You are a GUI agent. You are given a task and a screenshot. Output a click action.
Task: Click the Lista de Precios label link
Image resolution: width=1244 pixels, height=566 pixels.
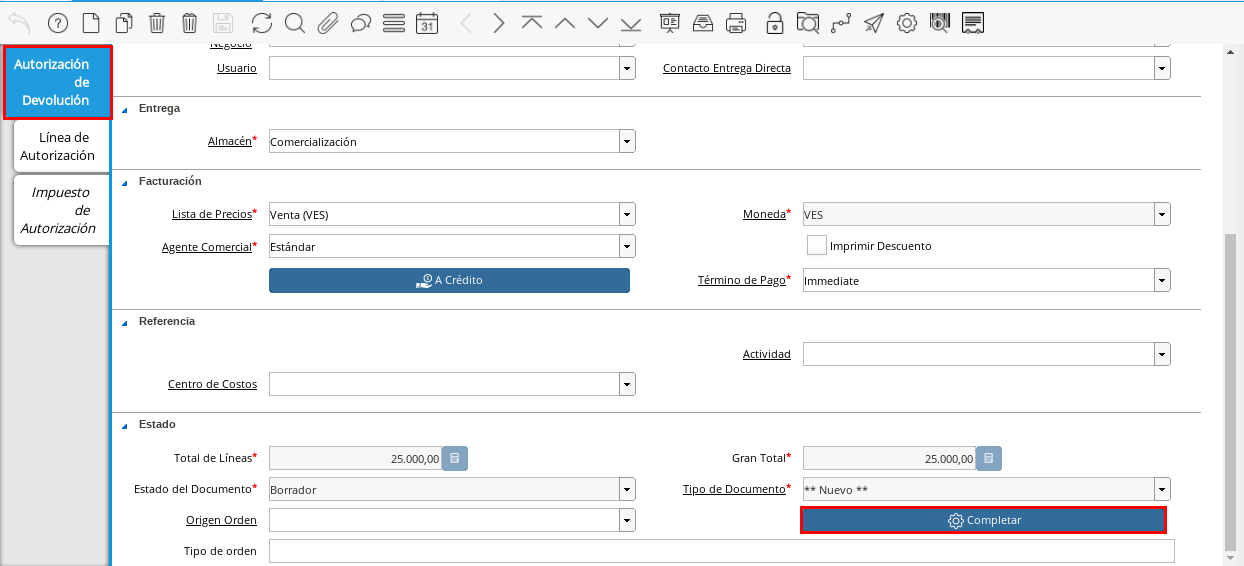(212, 214)
